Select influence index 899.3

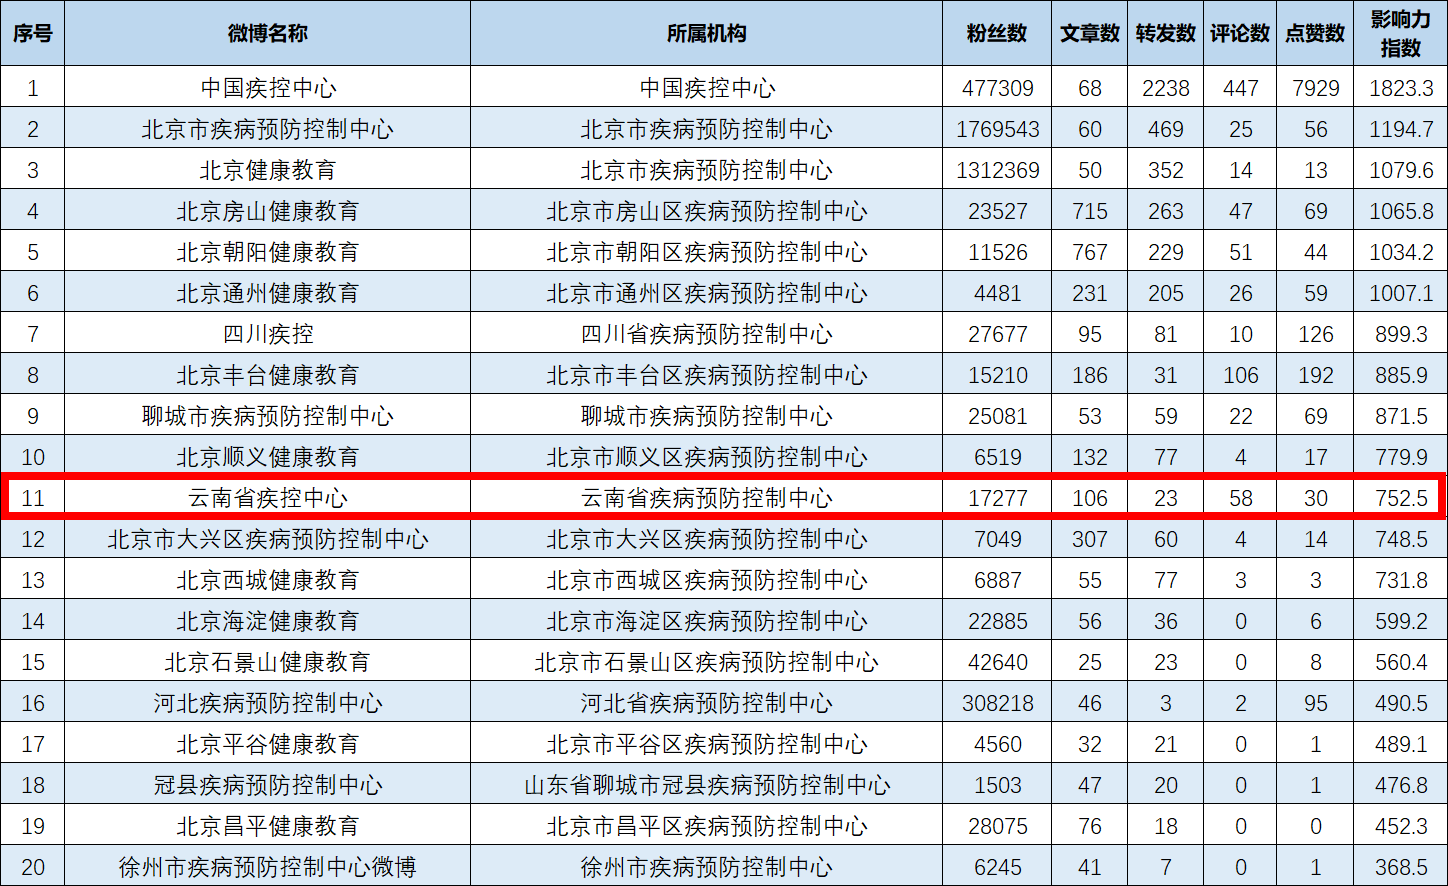(x=1401, y=334)
